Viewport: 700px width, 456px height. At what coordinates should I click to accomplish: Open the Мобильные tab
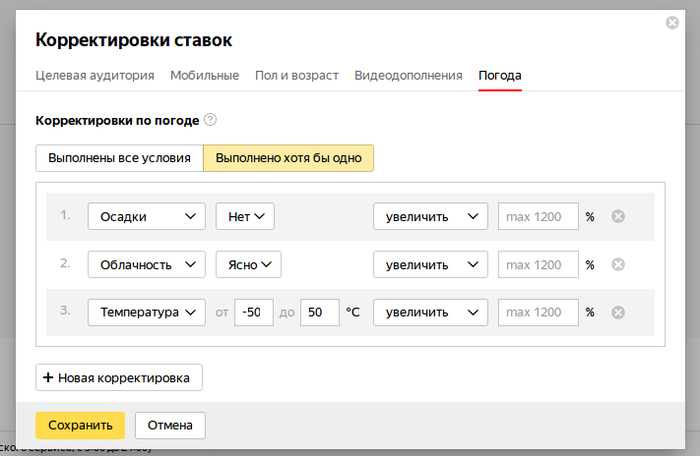pos(204,75)
